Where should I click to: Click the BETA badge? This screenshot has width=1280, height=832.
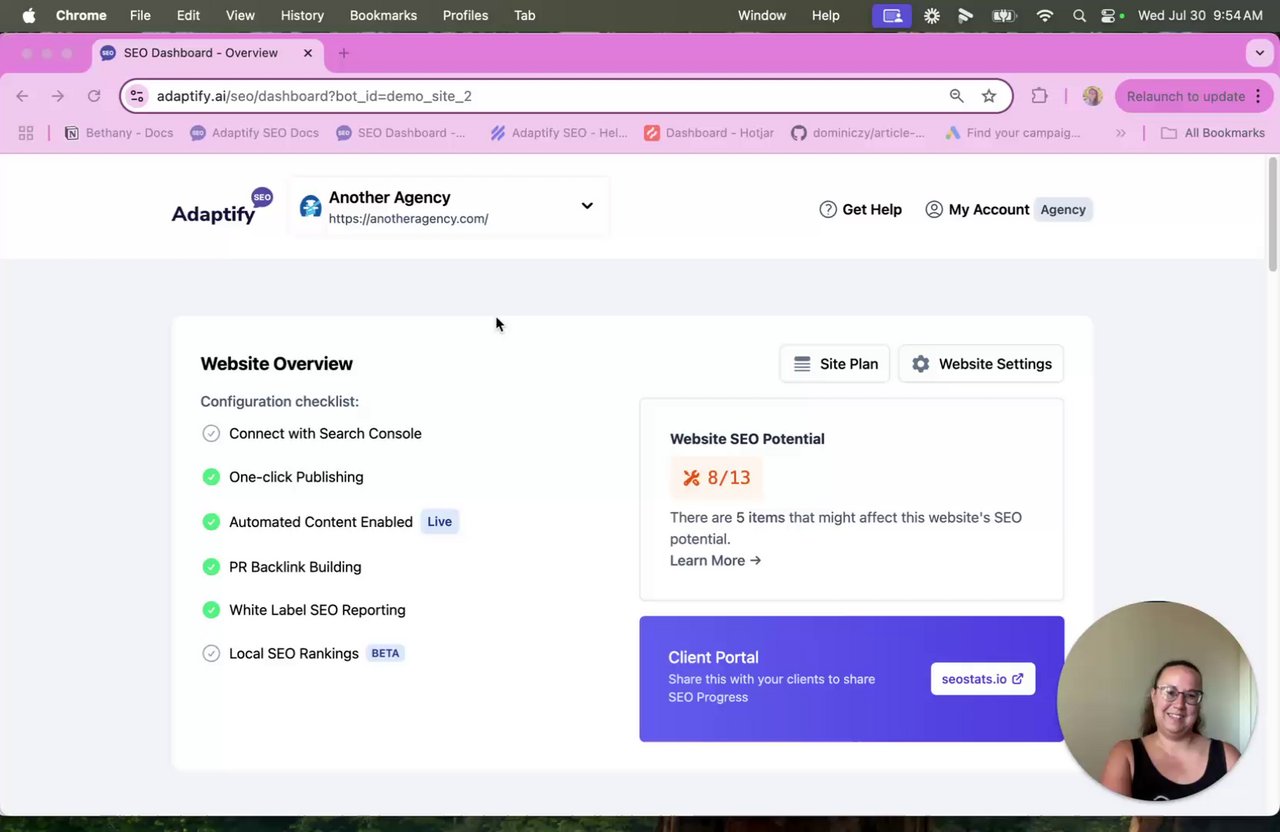click(385, 653)
